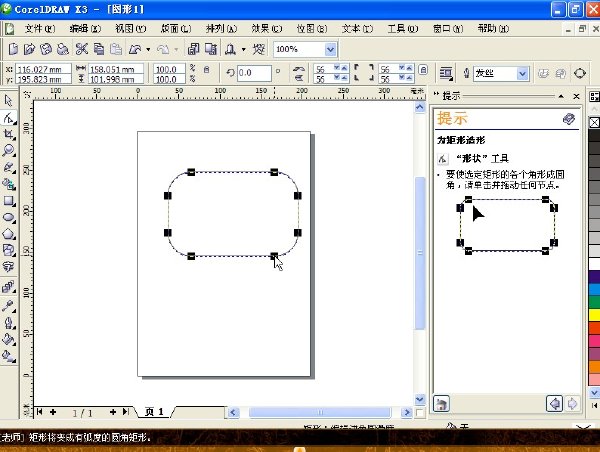The width and height of the screenshot is (600, 452).
Task: Click the Copy toolbar icon
Action: pyautogui.click(x=99, y=49)
